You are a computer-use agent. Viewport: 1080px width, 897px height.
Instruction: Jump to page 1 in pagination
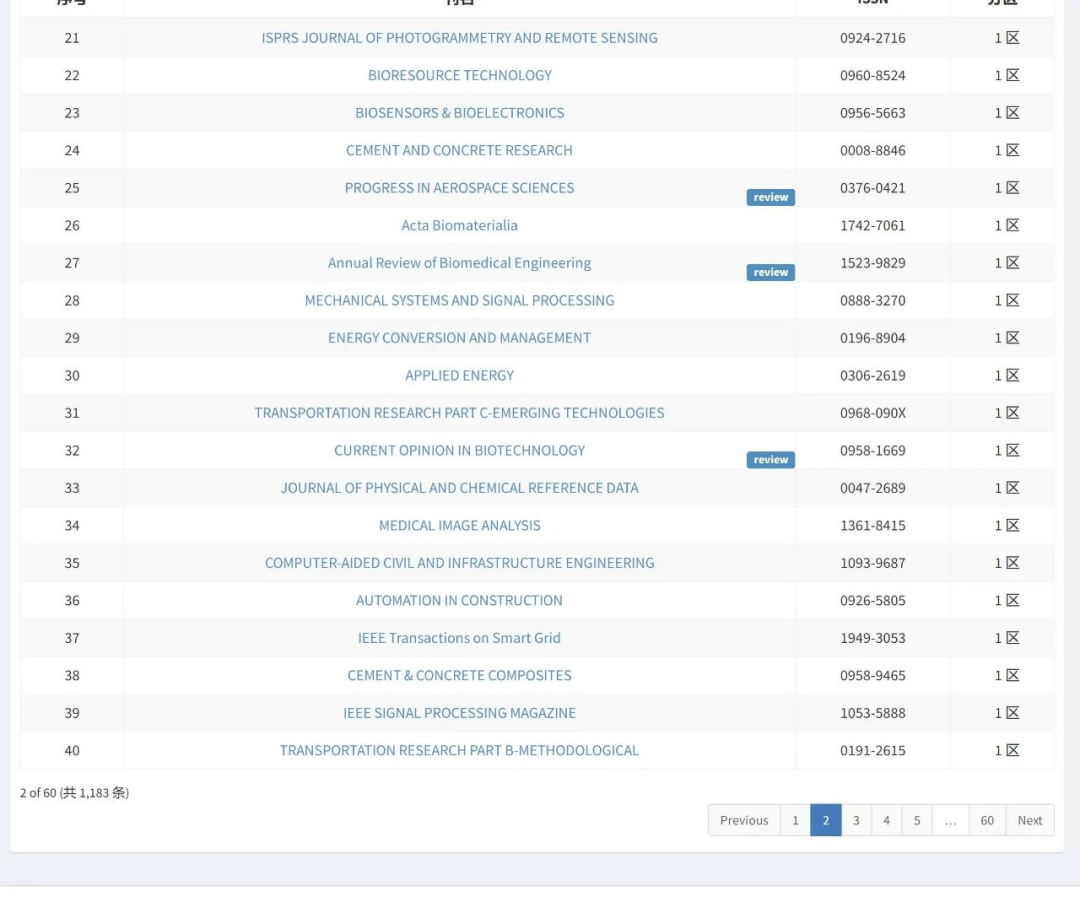[795, 820]
